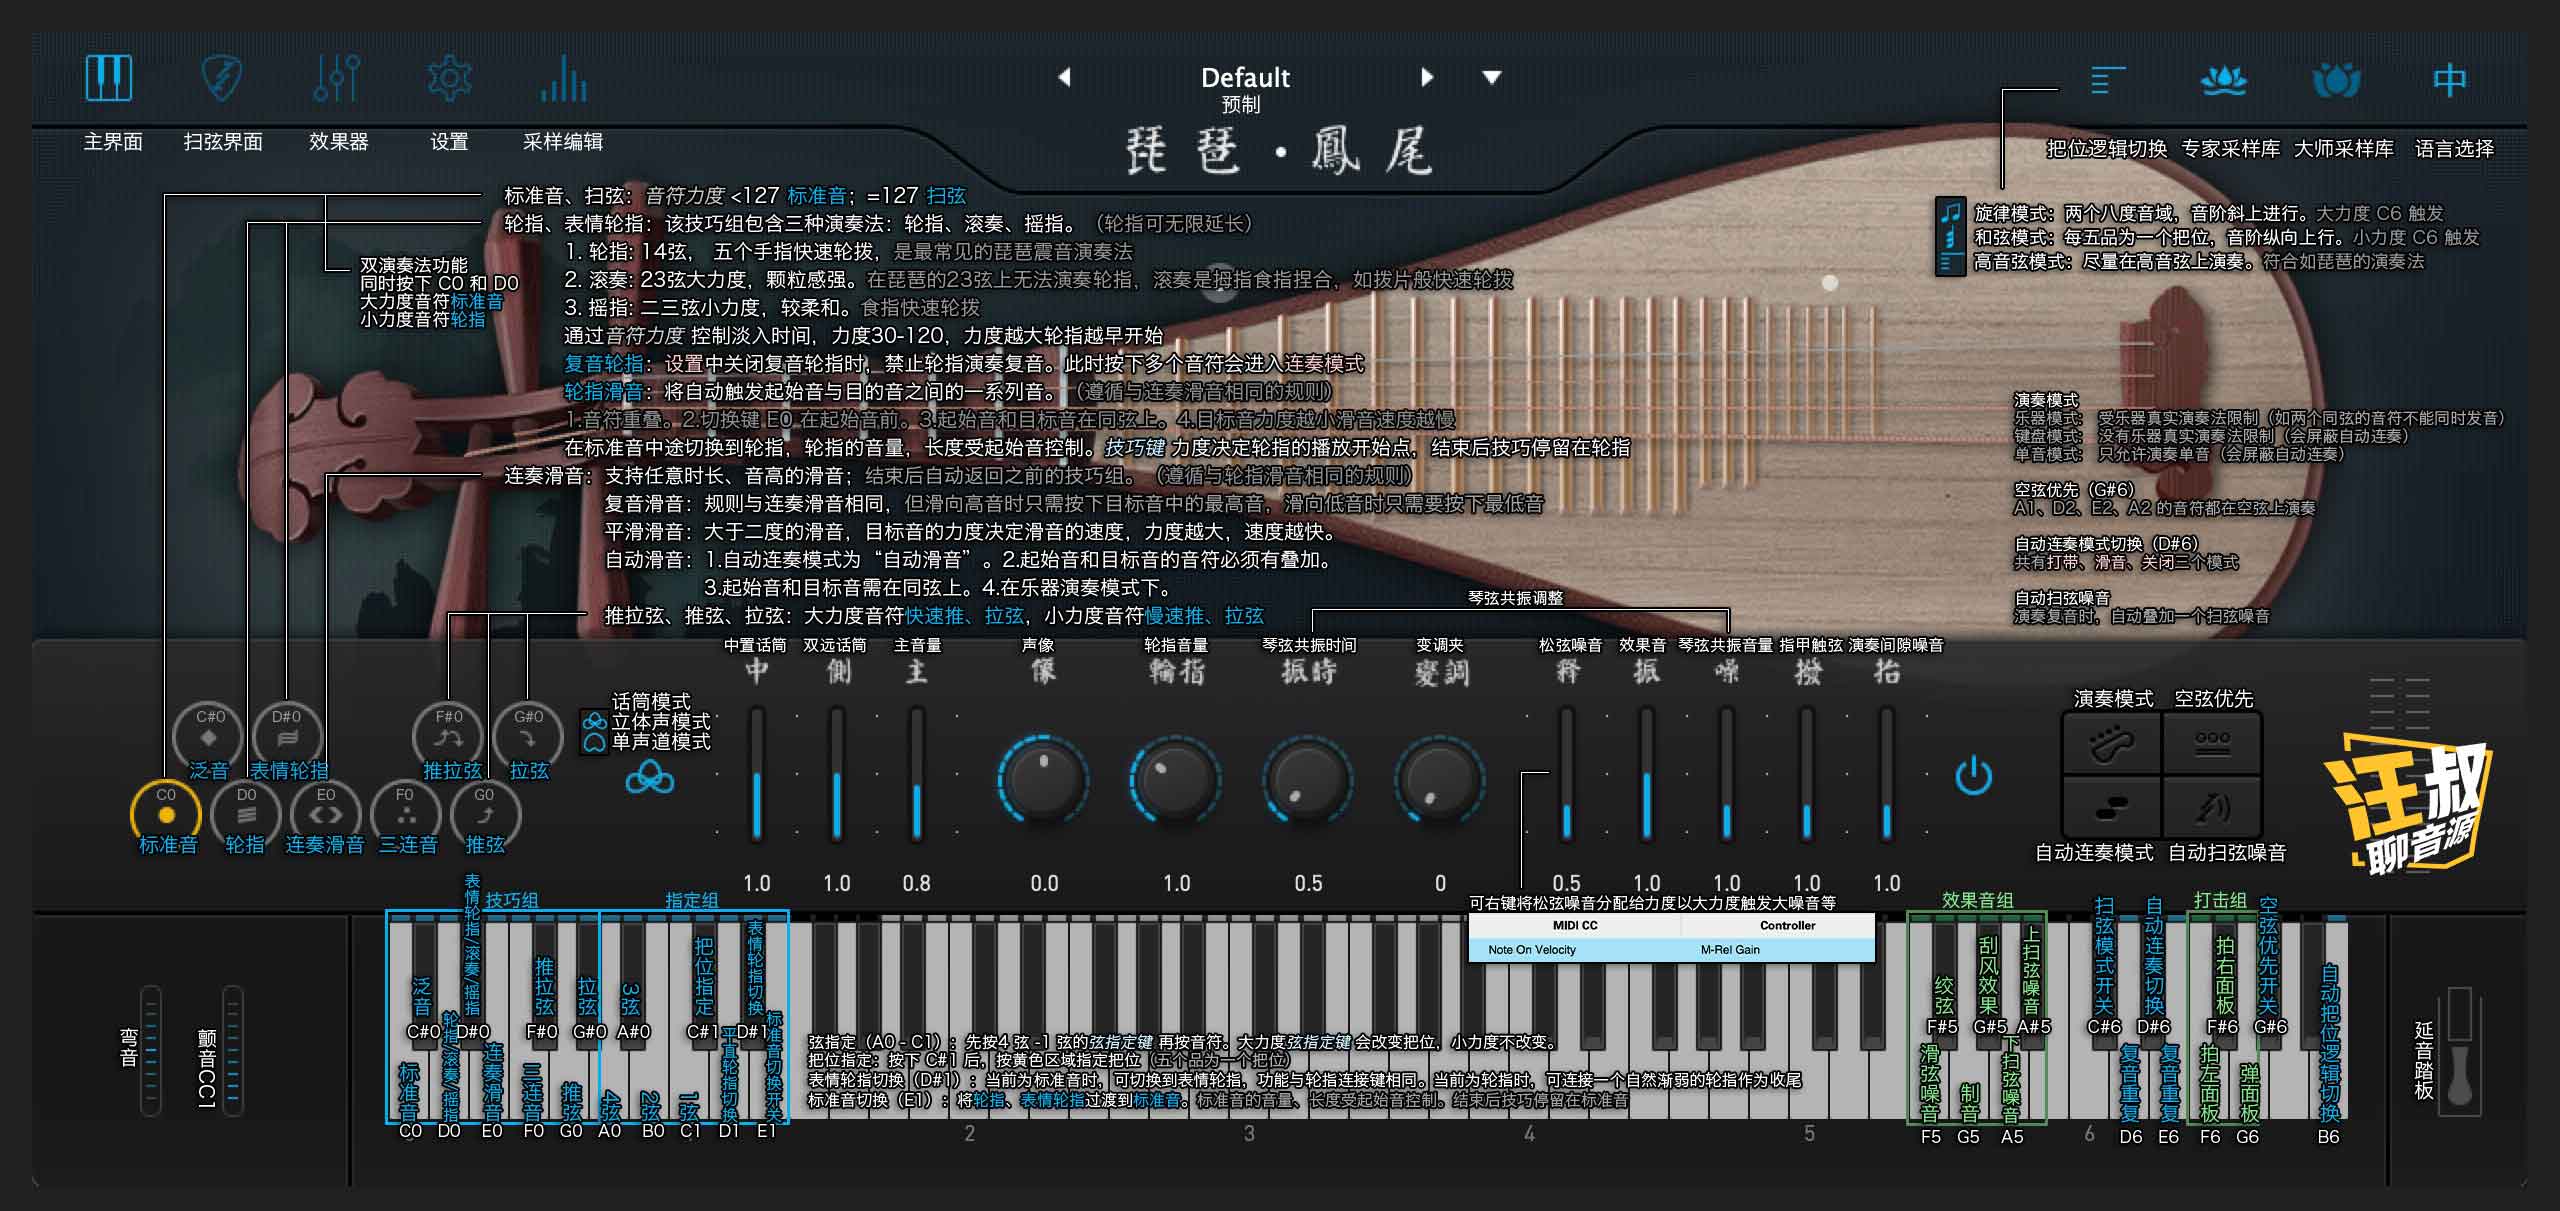Screen dimensions: 2560x1211
Task: Toggle the 自动扫弦噪音 auto strum noise button
Action: tap(2212, 806)
